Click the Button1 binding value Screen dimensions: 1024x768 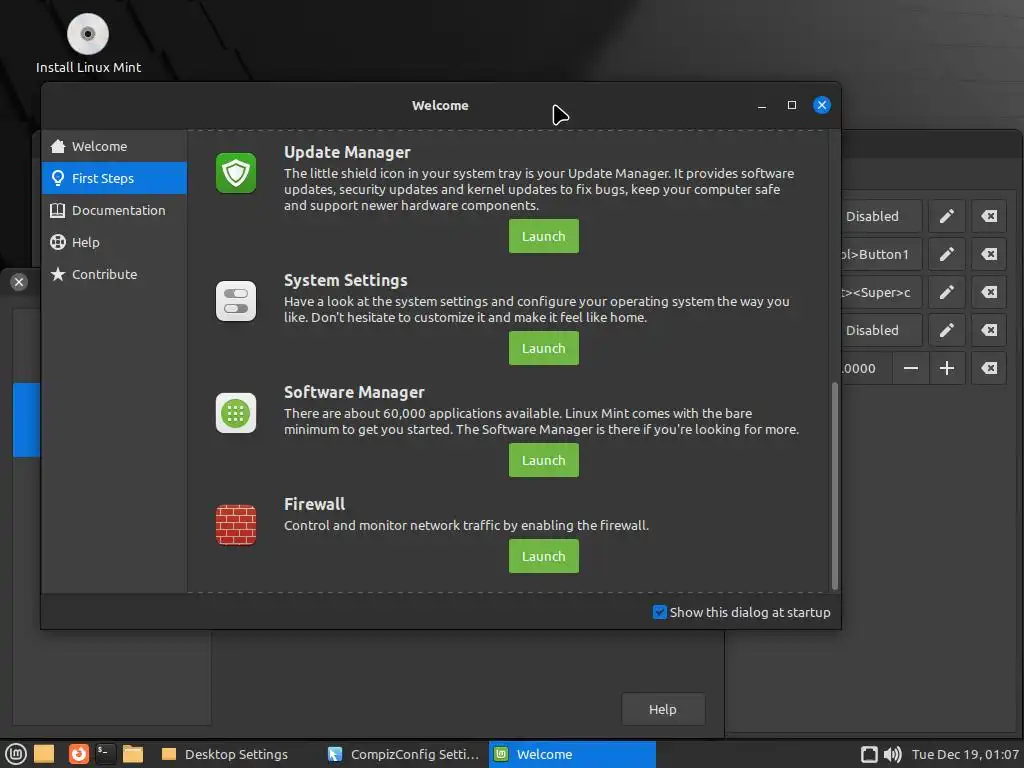click(882, 254)
